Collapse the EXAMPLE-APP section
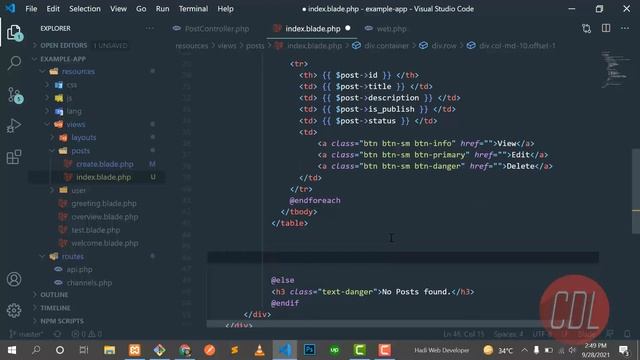 click(x=63, y=59)
